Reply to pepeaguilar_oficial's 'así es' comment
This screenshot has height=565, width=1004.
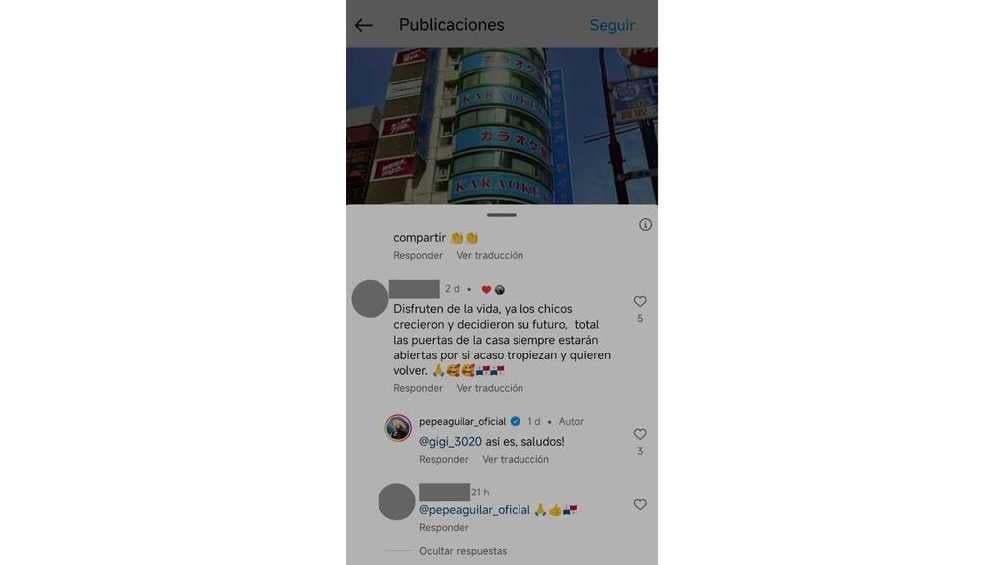[x=444, y=459]
